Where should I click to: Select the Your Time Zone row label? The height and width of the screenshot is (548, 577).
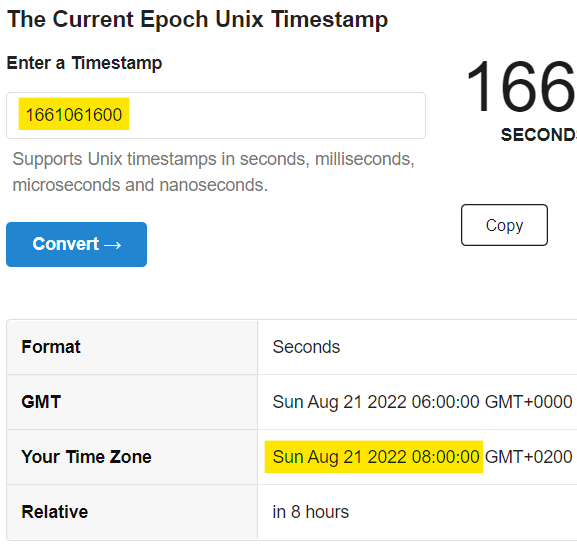click(x=86, y=457)
